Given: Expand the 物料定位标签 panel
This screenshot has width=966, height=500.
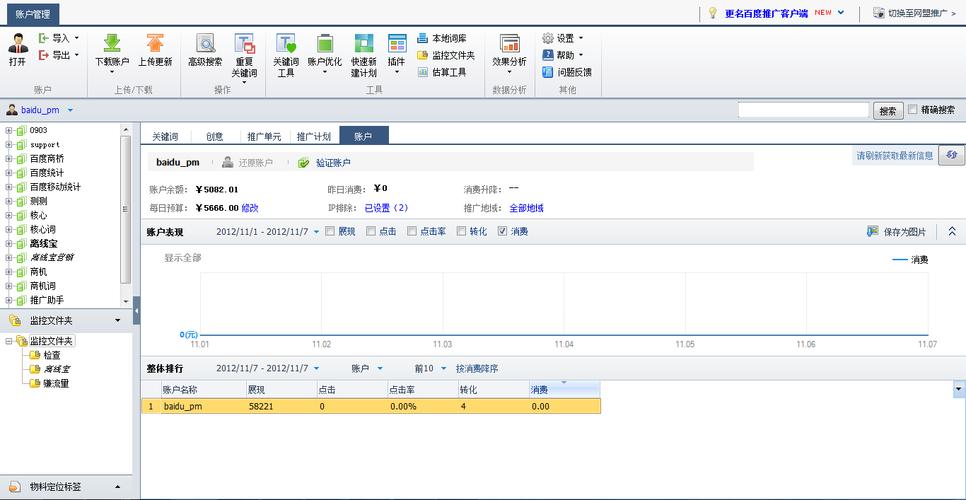Looking at the screenshot, I should (118, 487).
